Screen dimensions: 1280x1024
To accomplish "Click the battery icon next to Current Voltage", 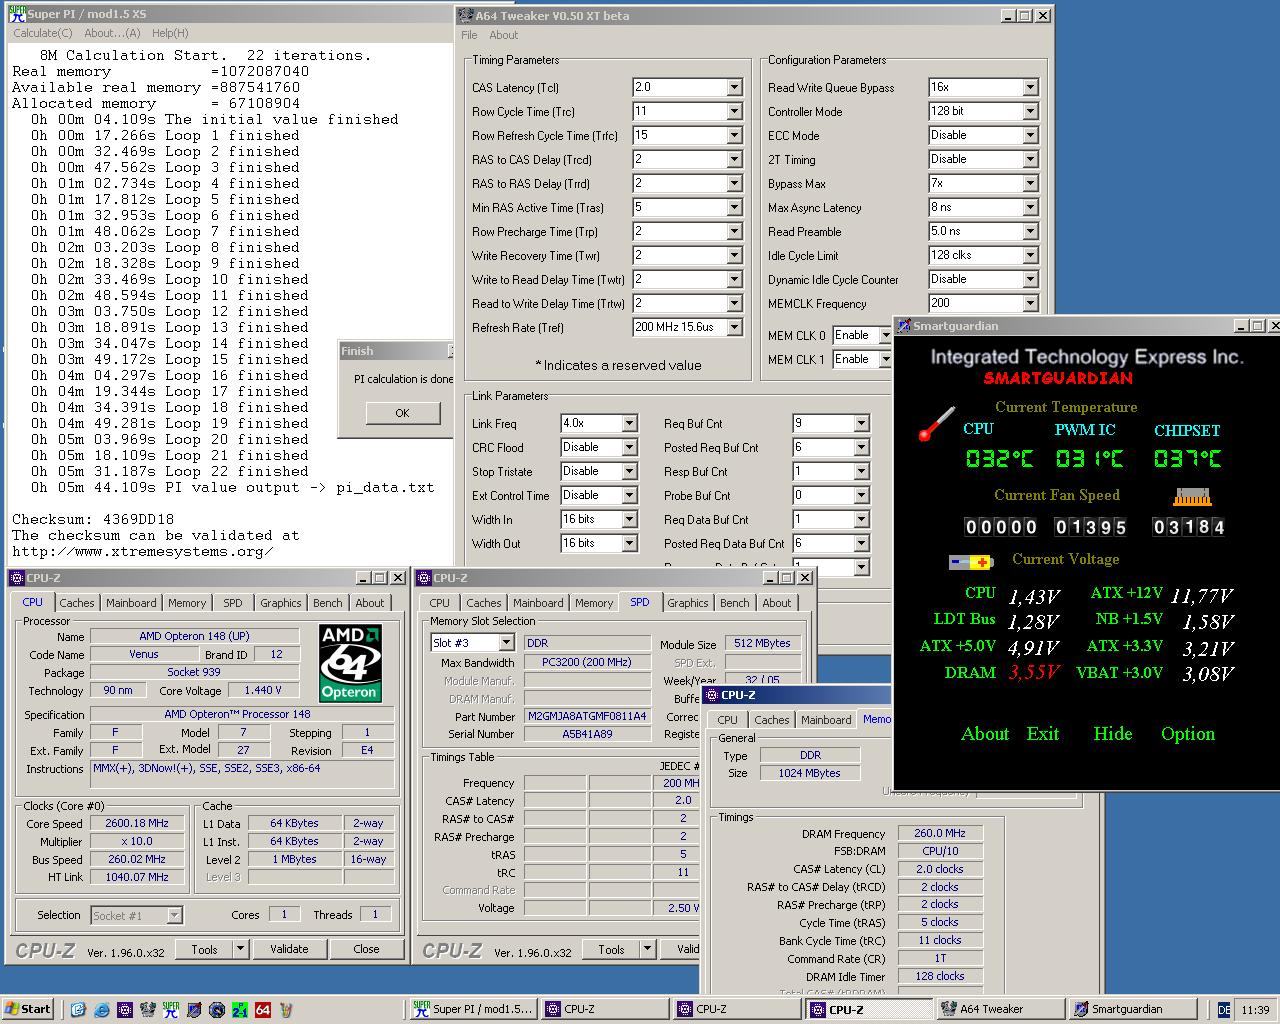I will tap(970, 562).
